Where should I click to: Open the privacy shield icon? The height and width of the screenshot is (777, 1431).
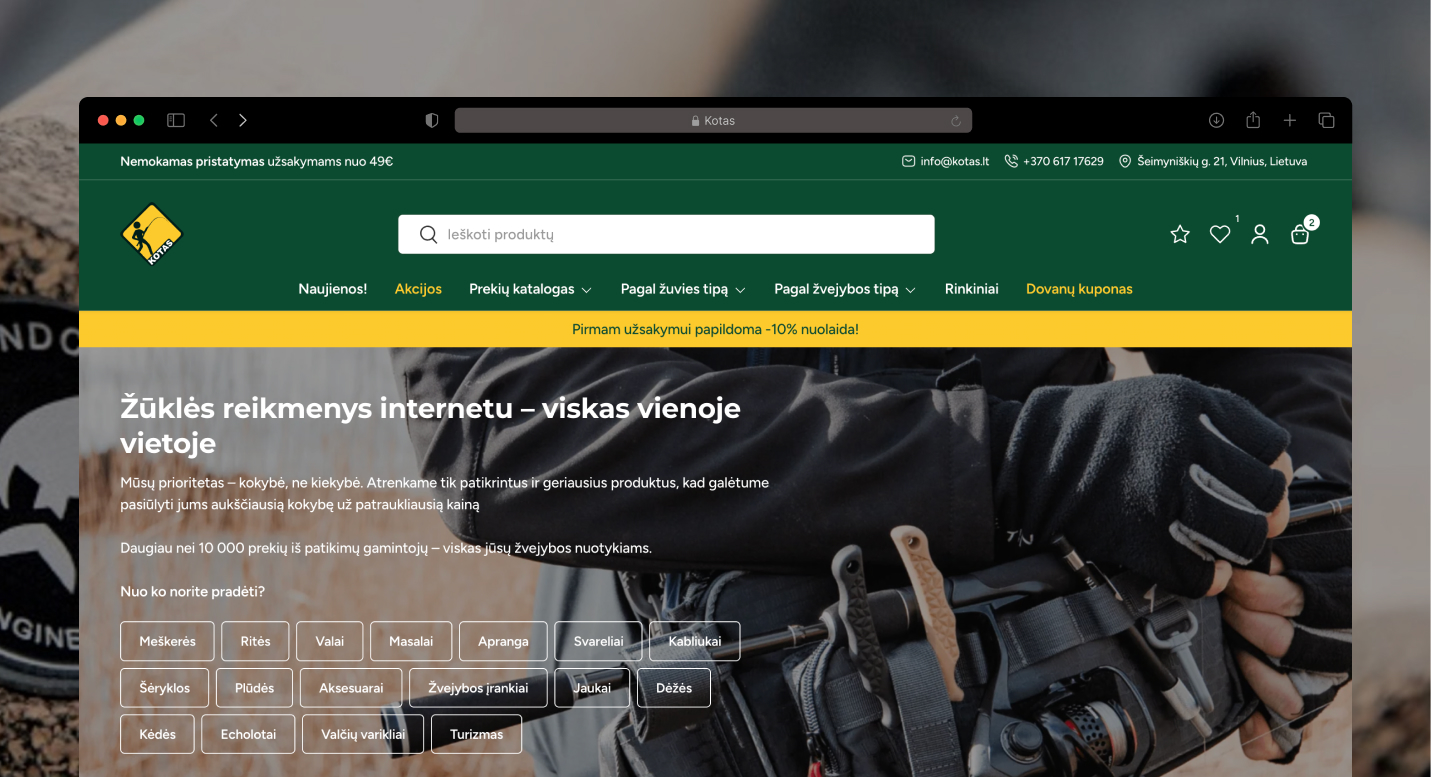(x=432, y=120)
